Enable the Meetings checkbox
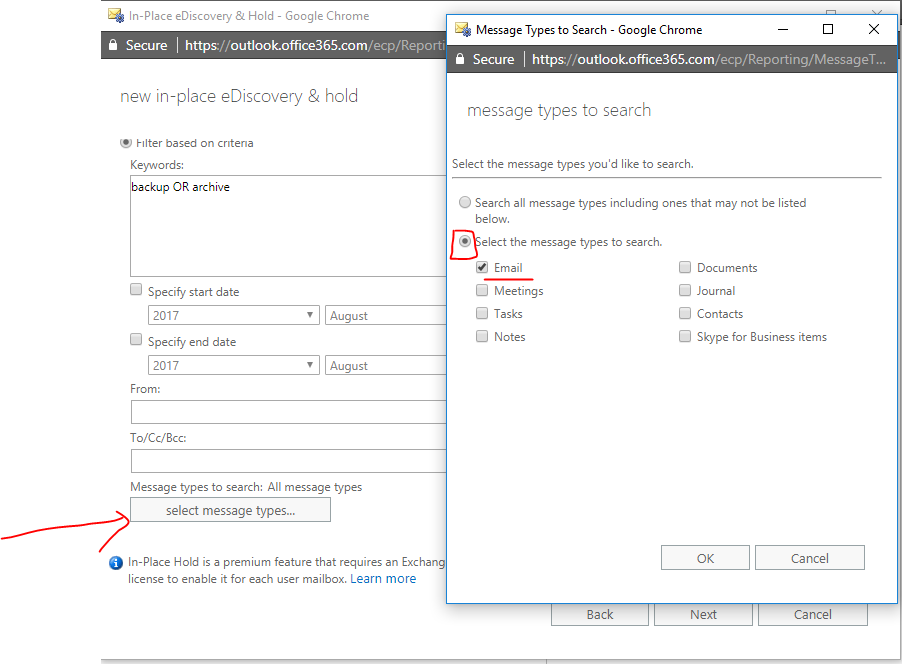 (x=482, y=291)
